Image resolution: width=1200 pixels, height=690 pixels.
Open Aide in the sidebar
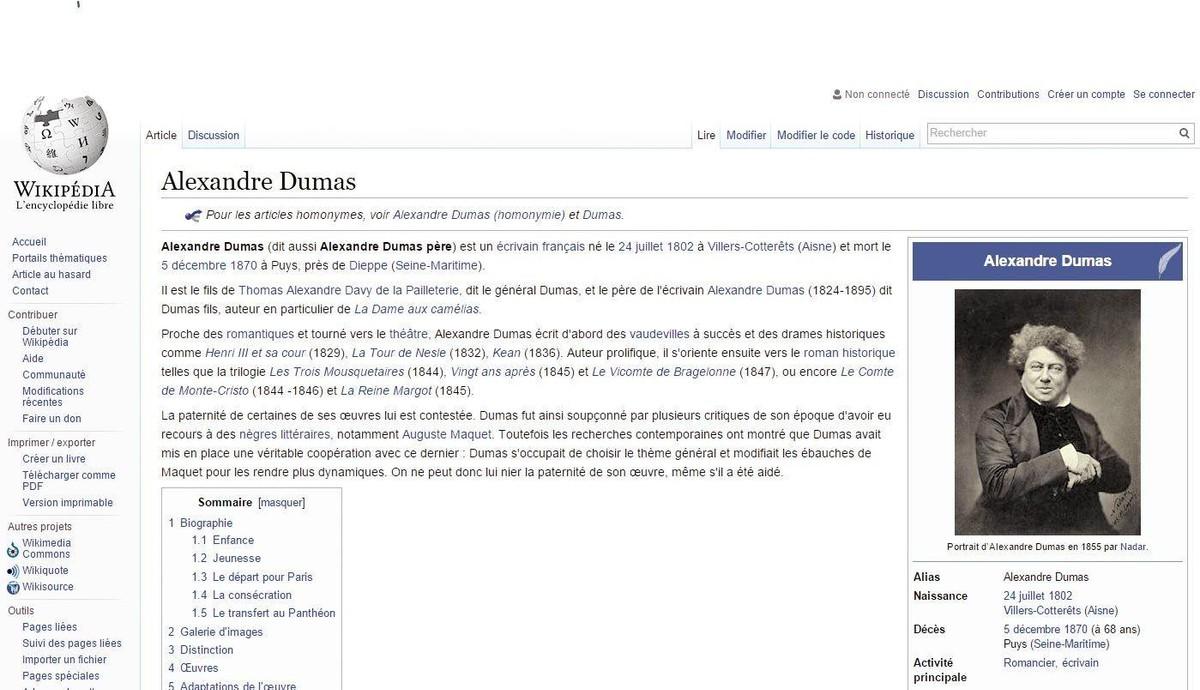click(33, 359)
